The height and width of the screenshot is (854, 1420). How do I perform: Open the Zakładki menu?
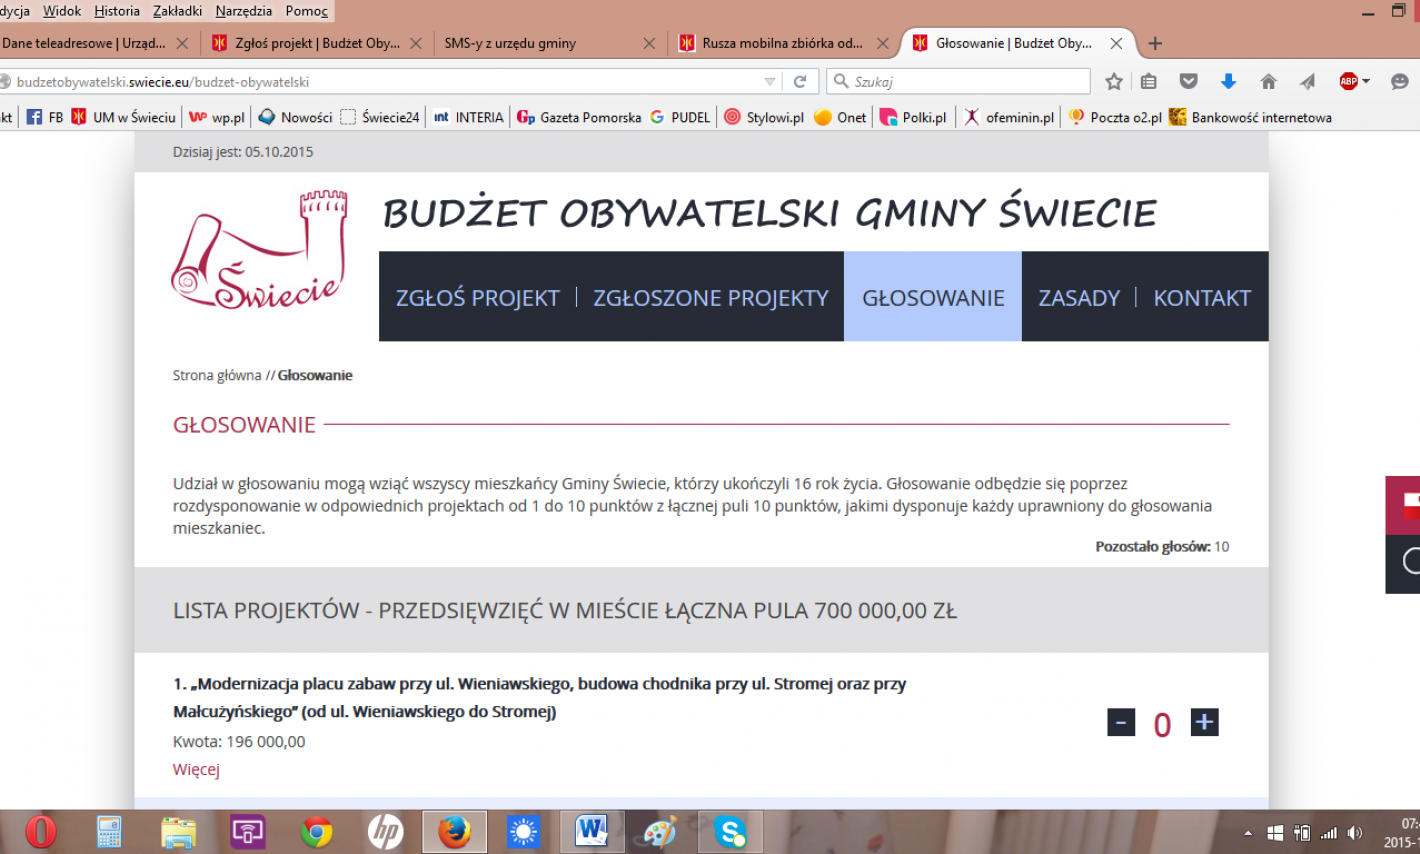178,11
